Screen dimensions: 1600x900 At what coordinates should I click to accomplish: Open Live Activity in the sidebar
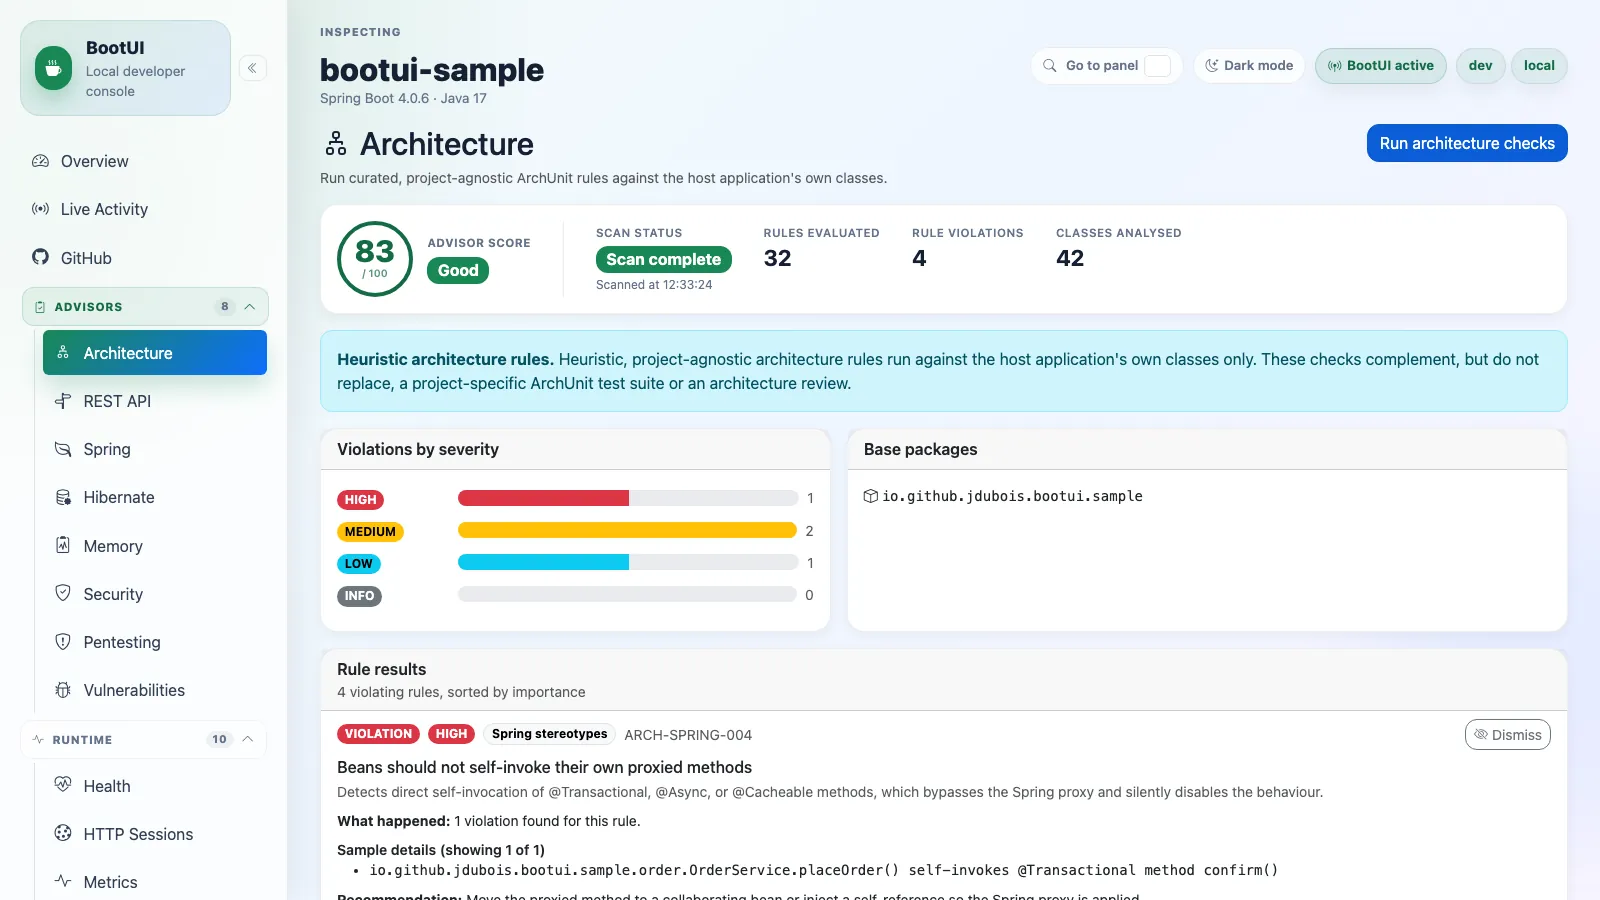tap(145, 209)
